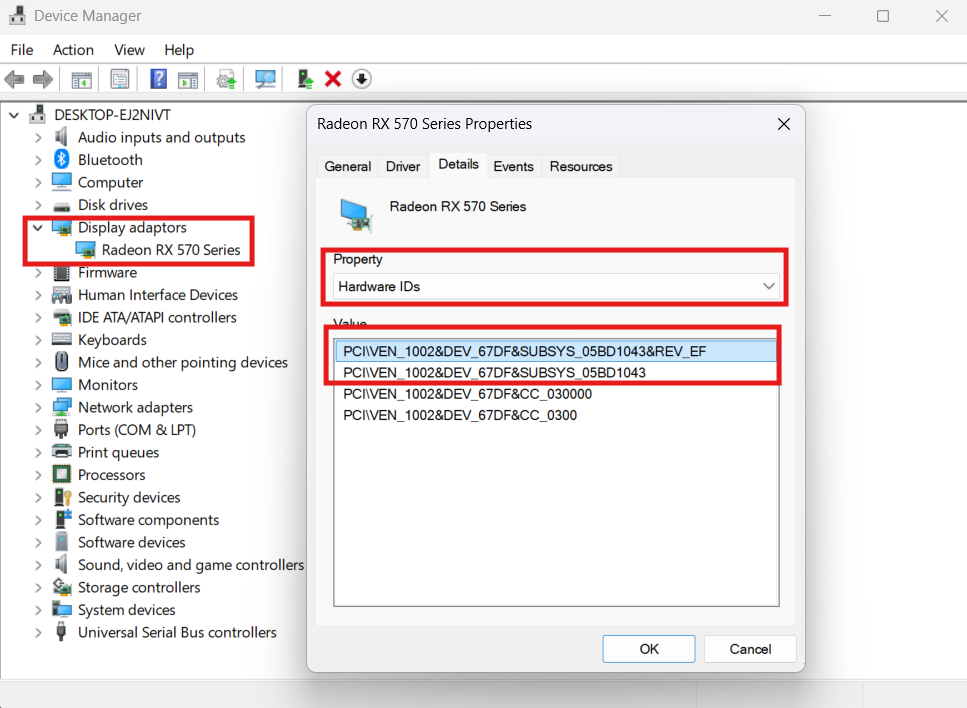Click the blue question mark Help icon
This screenshot has height=708, width=967.
(x=158, y=79)
